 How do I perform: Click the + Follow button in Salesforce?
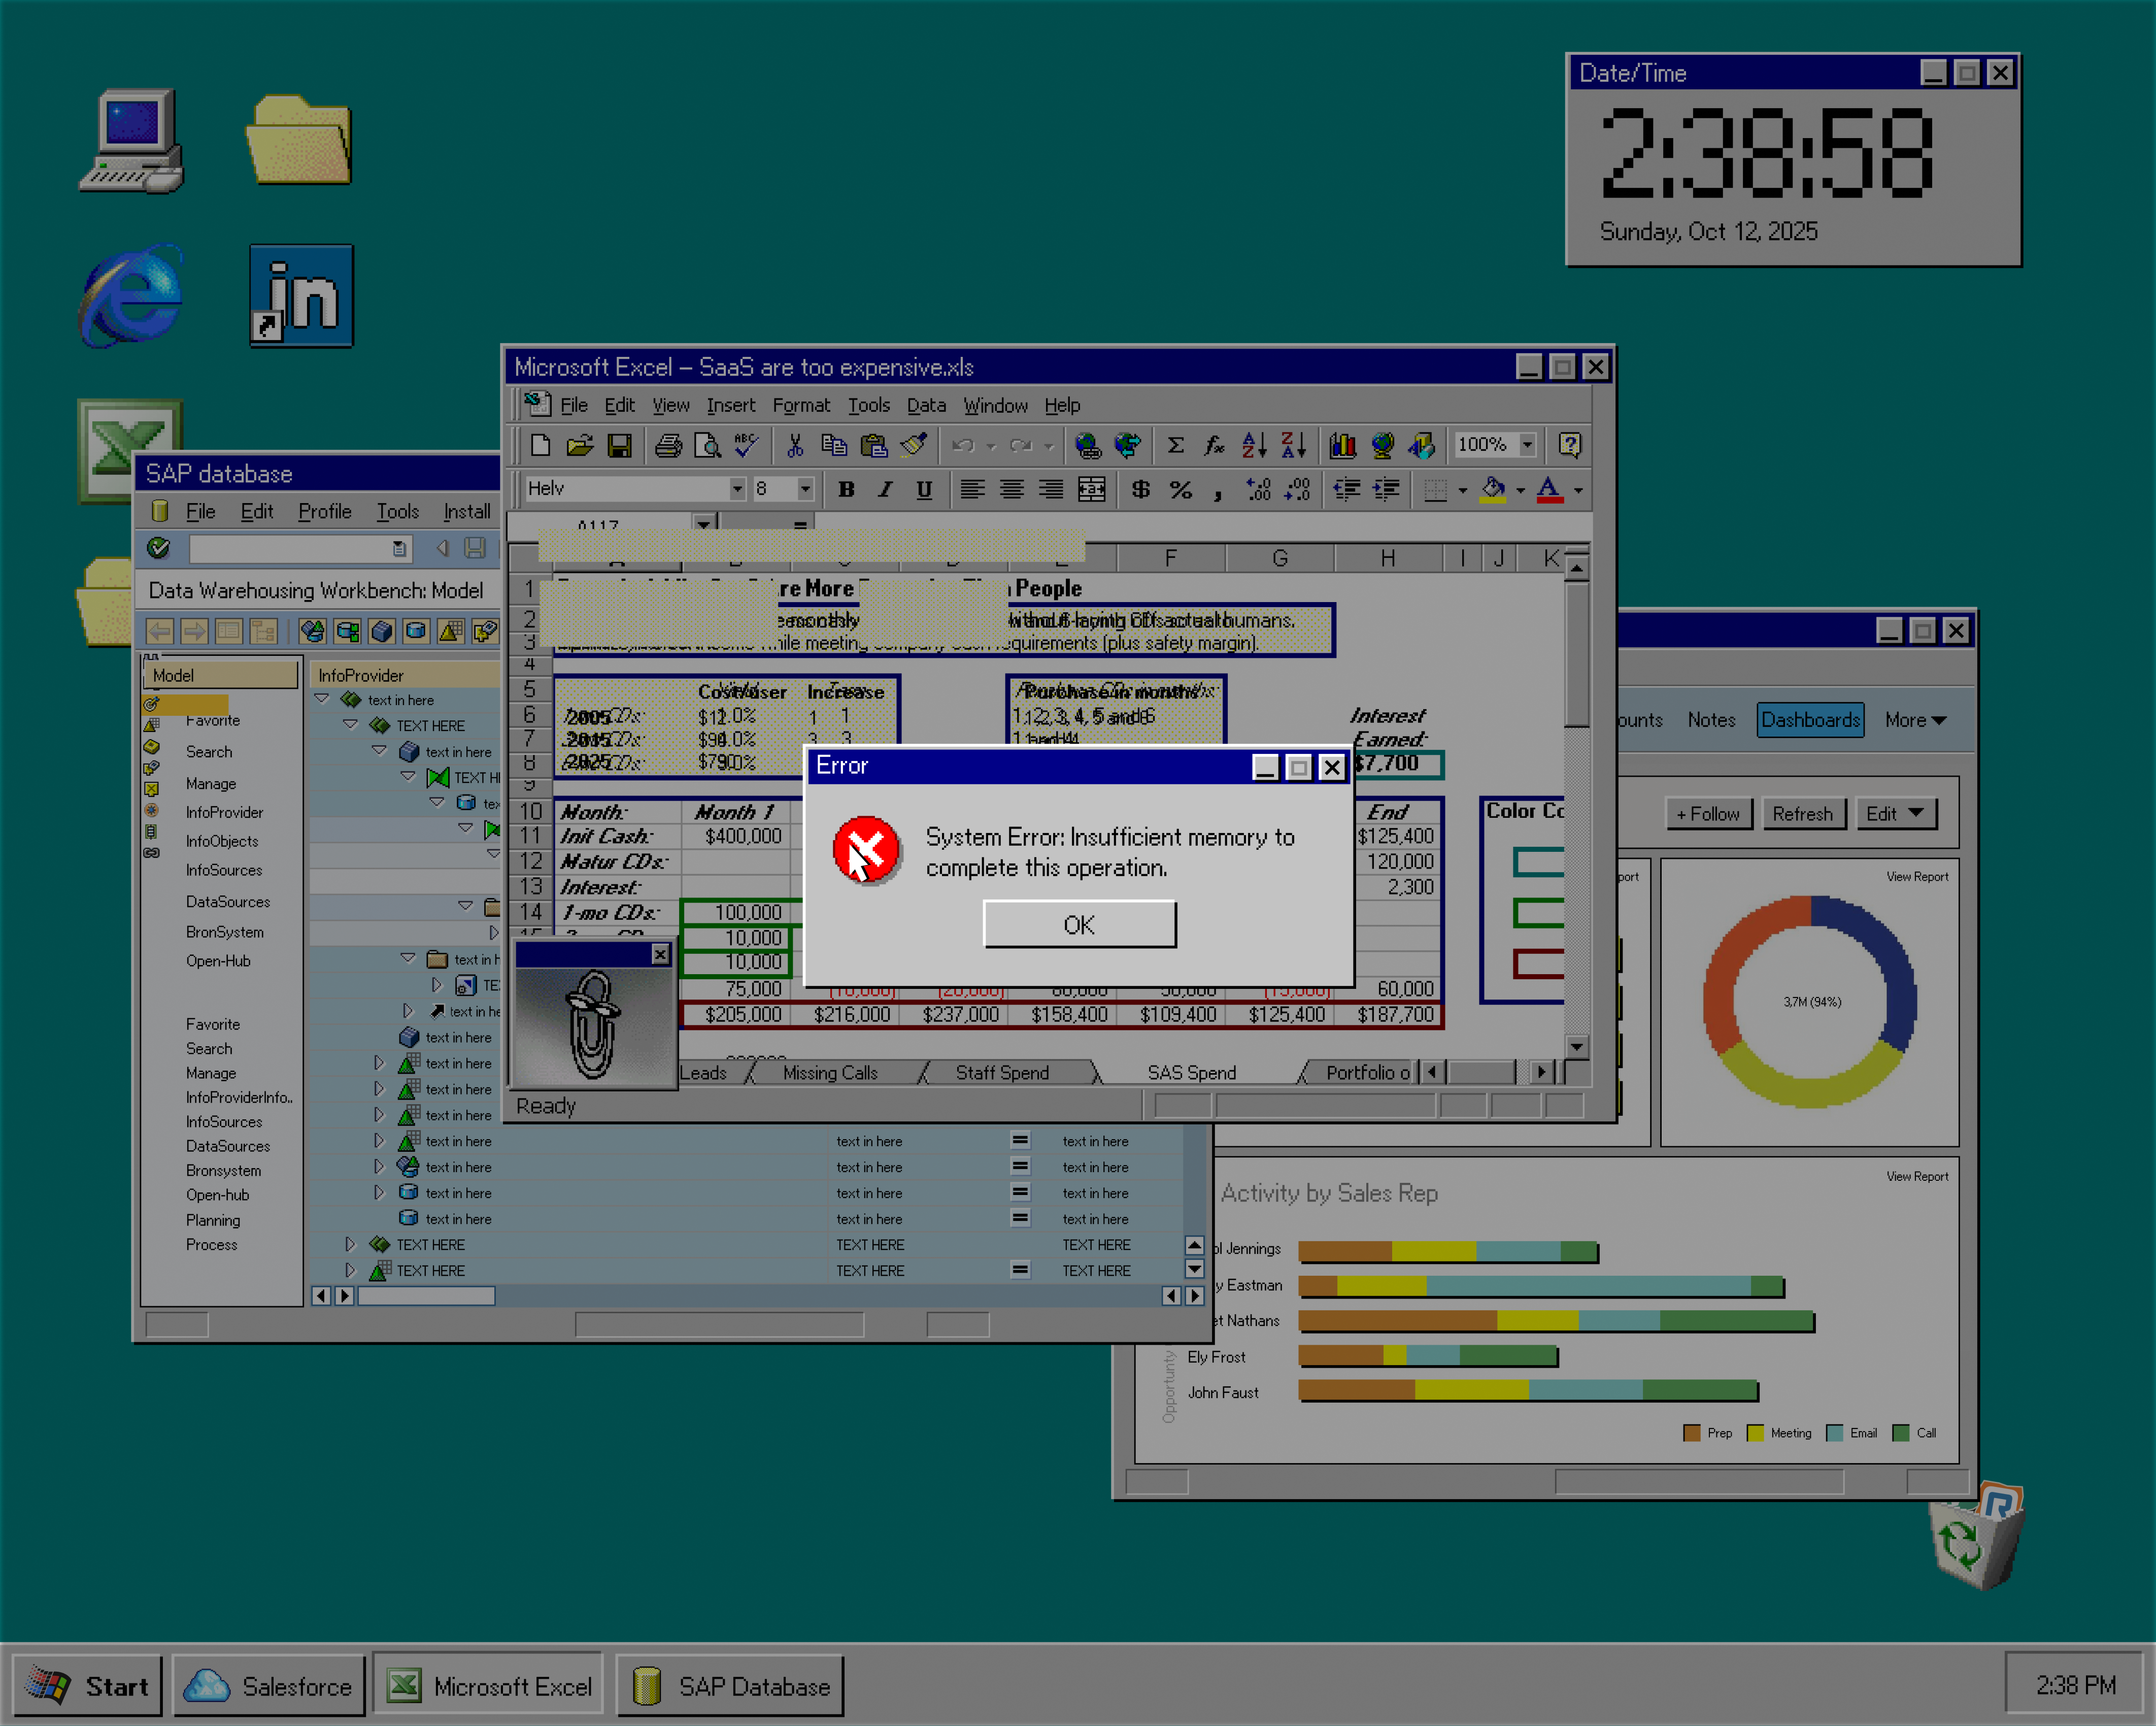[x=1708, y=814]
